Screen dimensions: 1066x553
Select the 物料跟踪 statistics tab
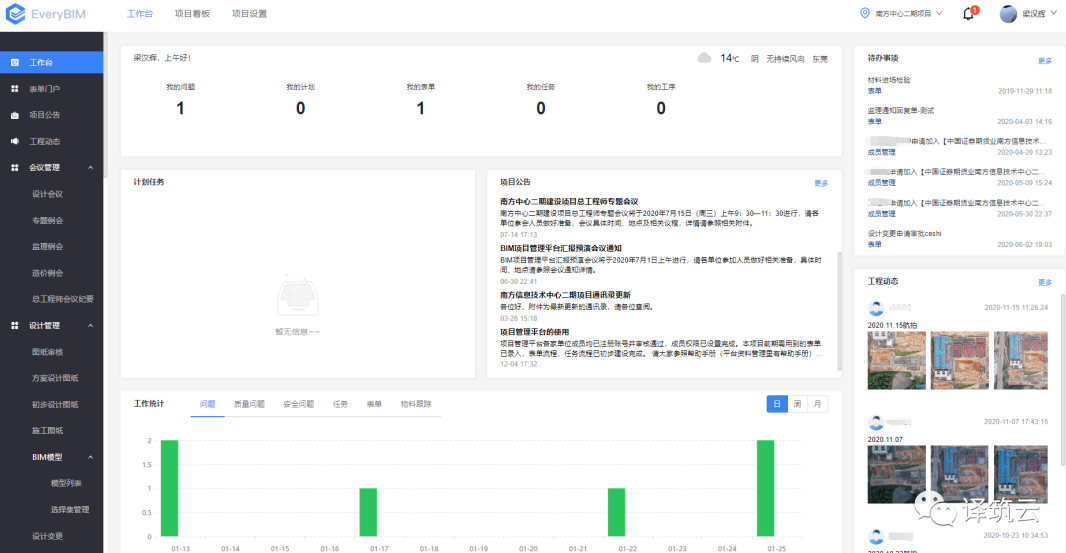(x=416, y=404)
